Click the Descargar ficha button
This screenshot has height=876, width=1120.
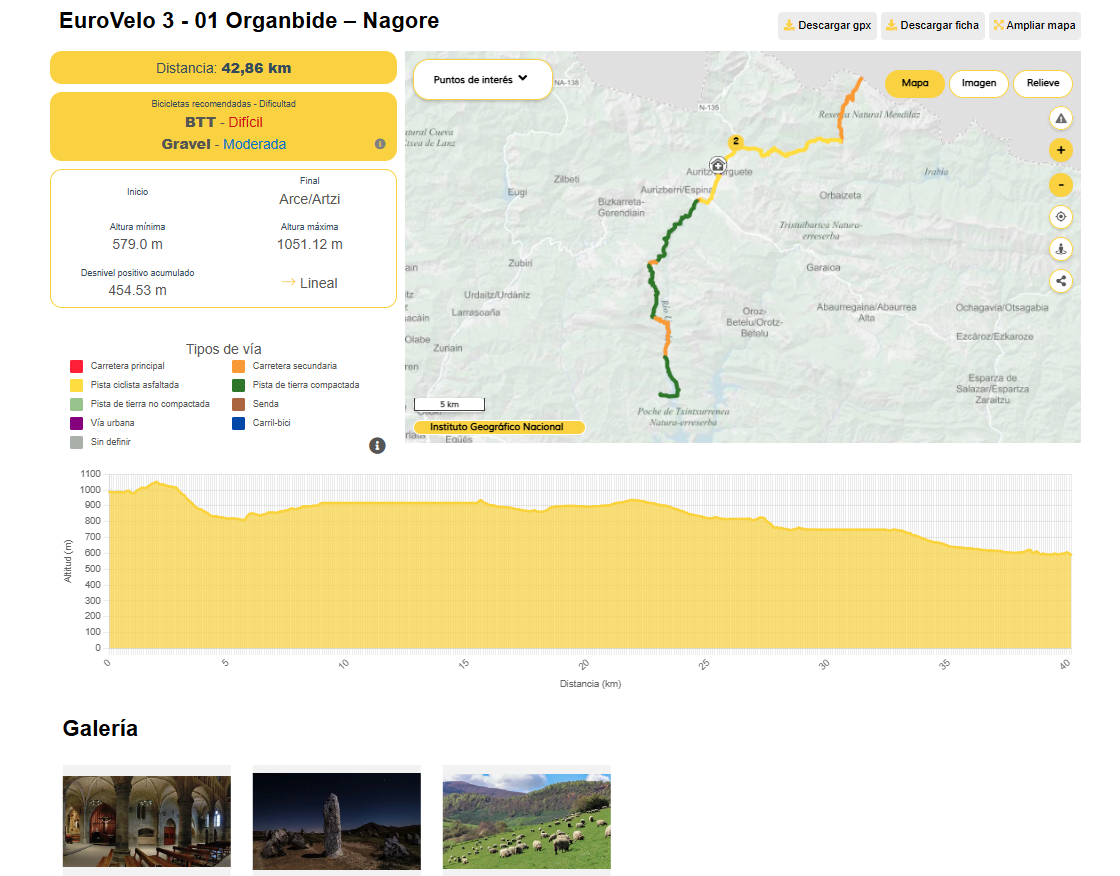point(932,25)
